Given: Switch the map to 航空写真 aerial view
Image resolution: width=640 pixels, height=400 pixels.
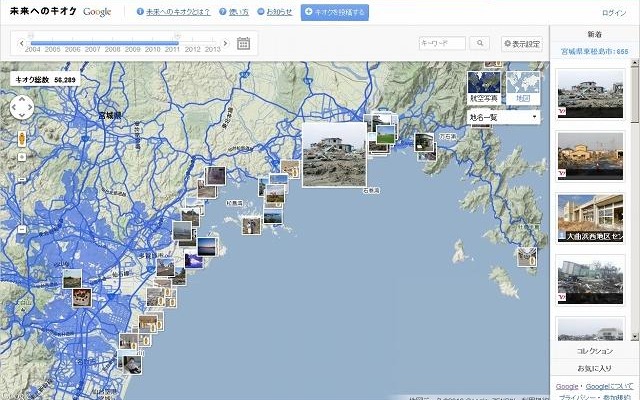Looking at the screenshot, I should 484,87.
